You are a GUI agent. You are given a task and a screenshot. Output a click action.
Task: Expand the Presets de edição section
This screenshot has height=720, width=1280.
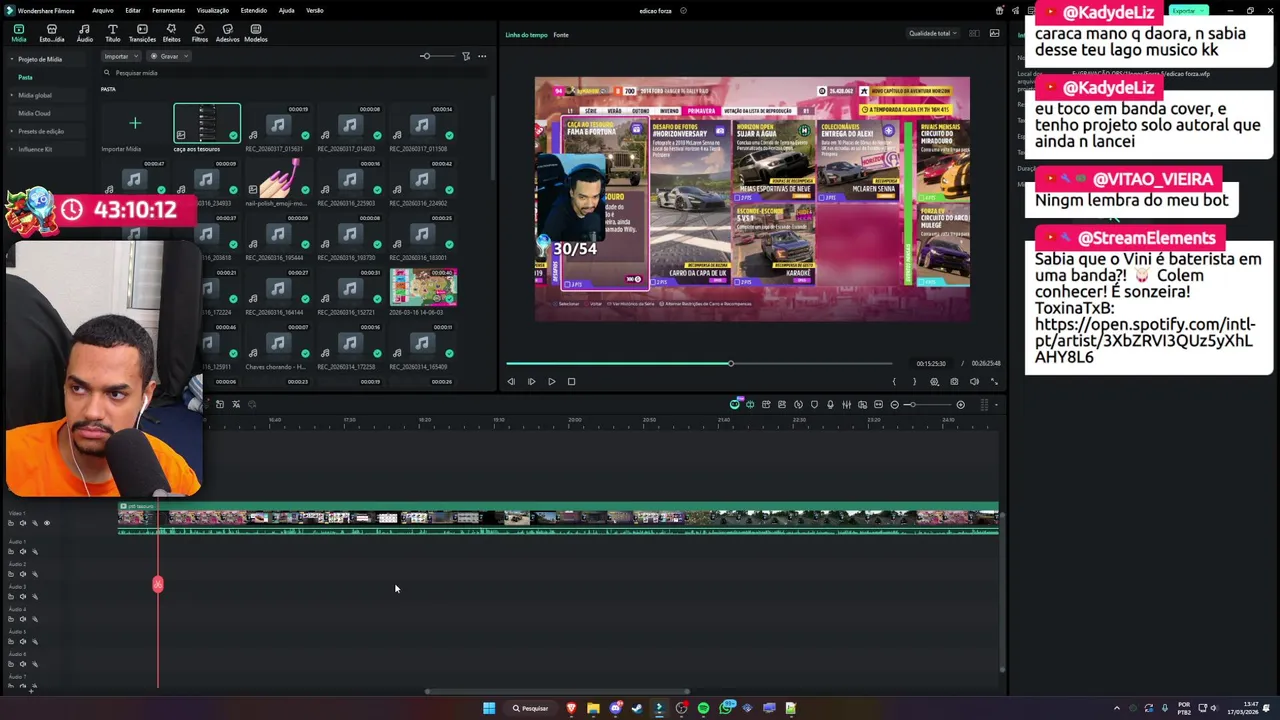12,131
